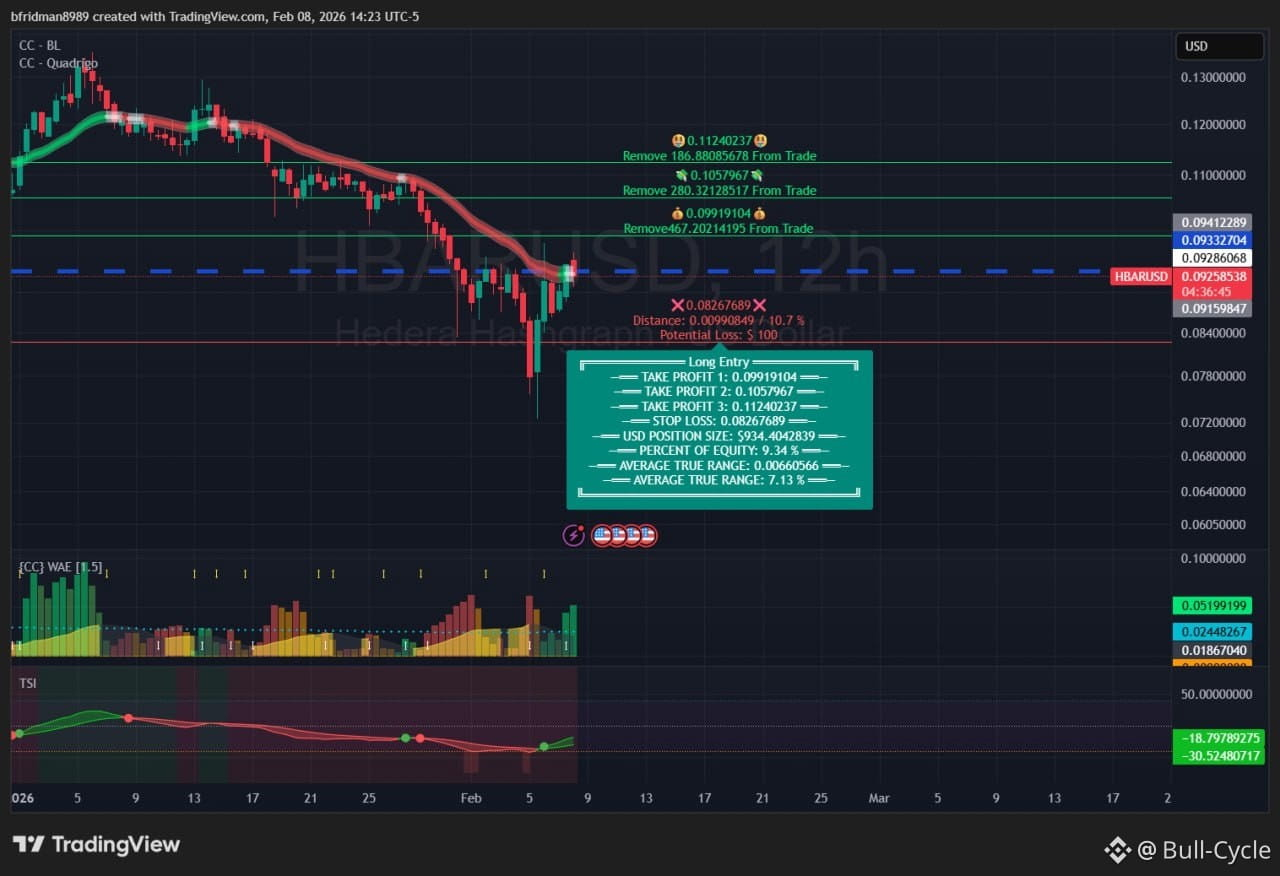This screenshot has width=1280, height=876.
Task: Click the TSI indicator legend
Action: coord(28,683)
